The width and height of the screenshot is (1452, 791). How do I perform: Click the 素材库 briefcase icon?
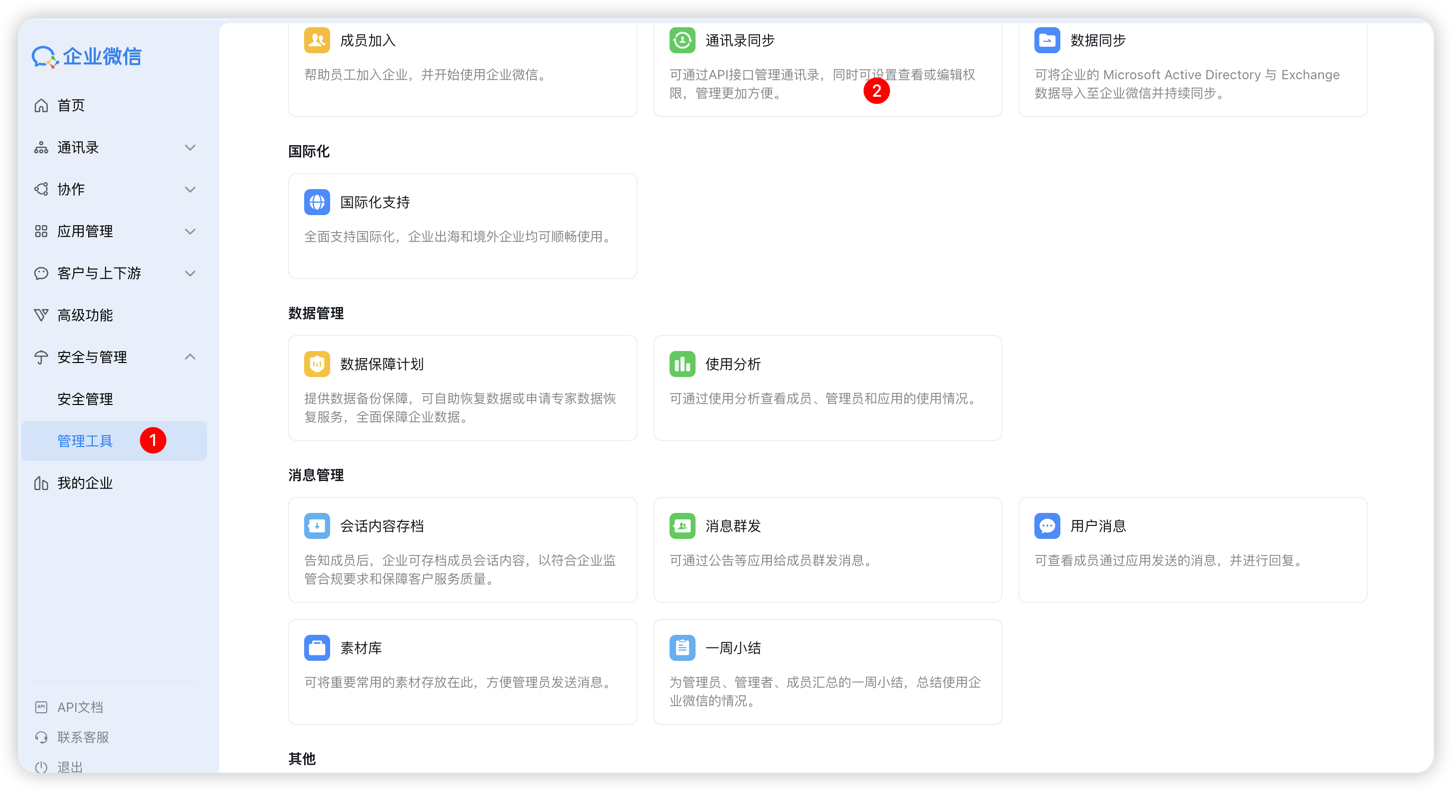(x=317, y=648)
